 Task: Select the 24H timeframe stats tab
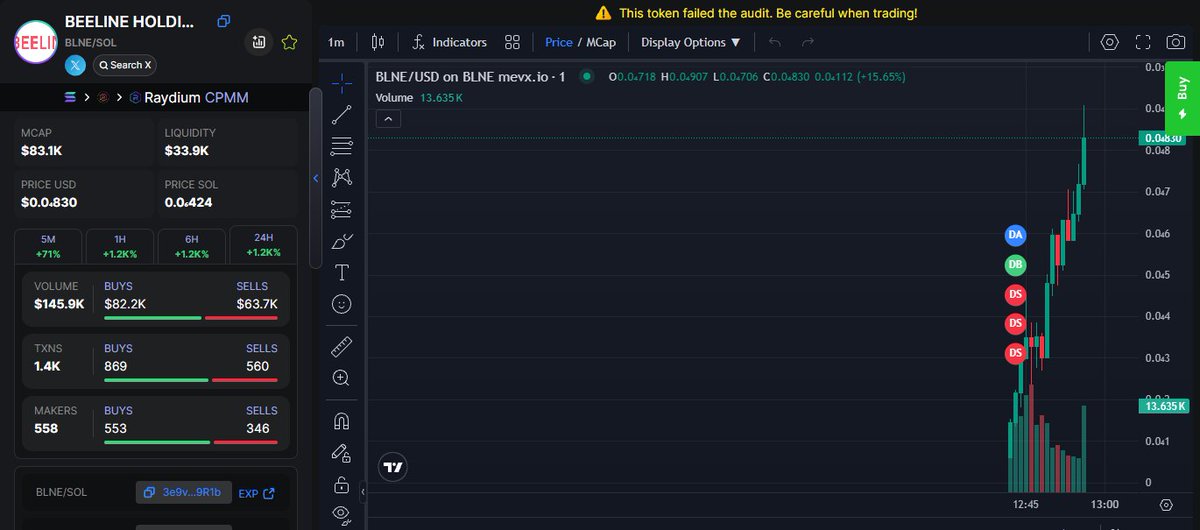(x=264, y=246)
